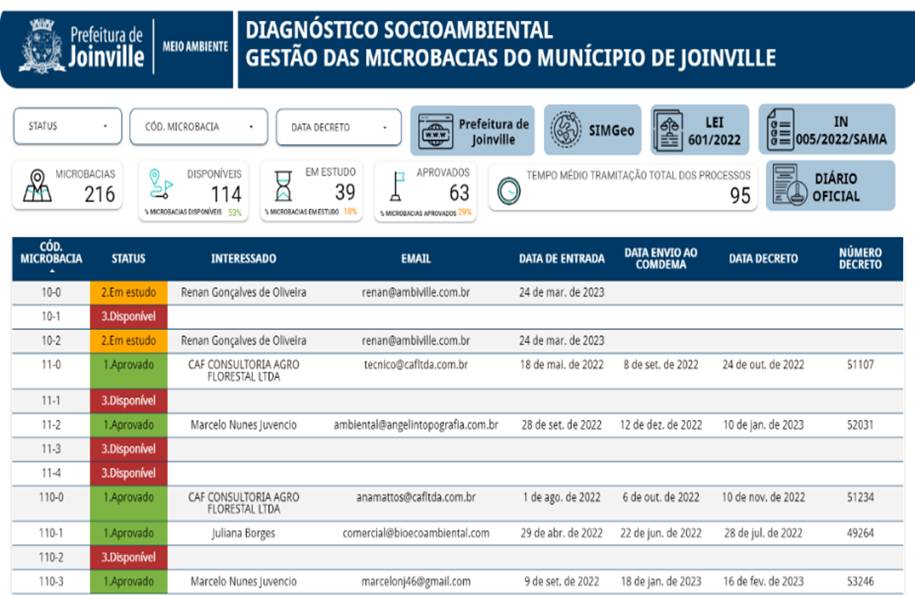Select email tecnico@cafltda.com.br in row 11-0
The image size is (915, 595).
point(415,365)
